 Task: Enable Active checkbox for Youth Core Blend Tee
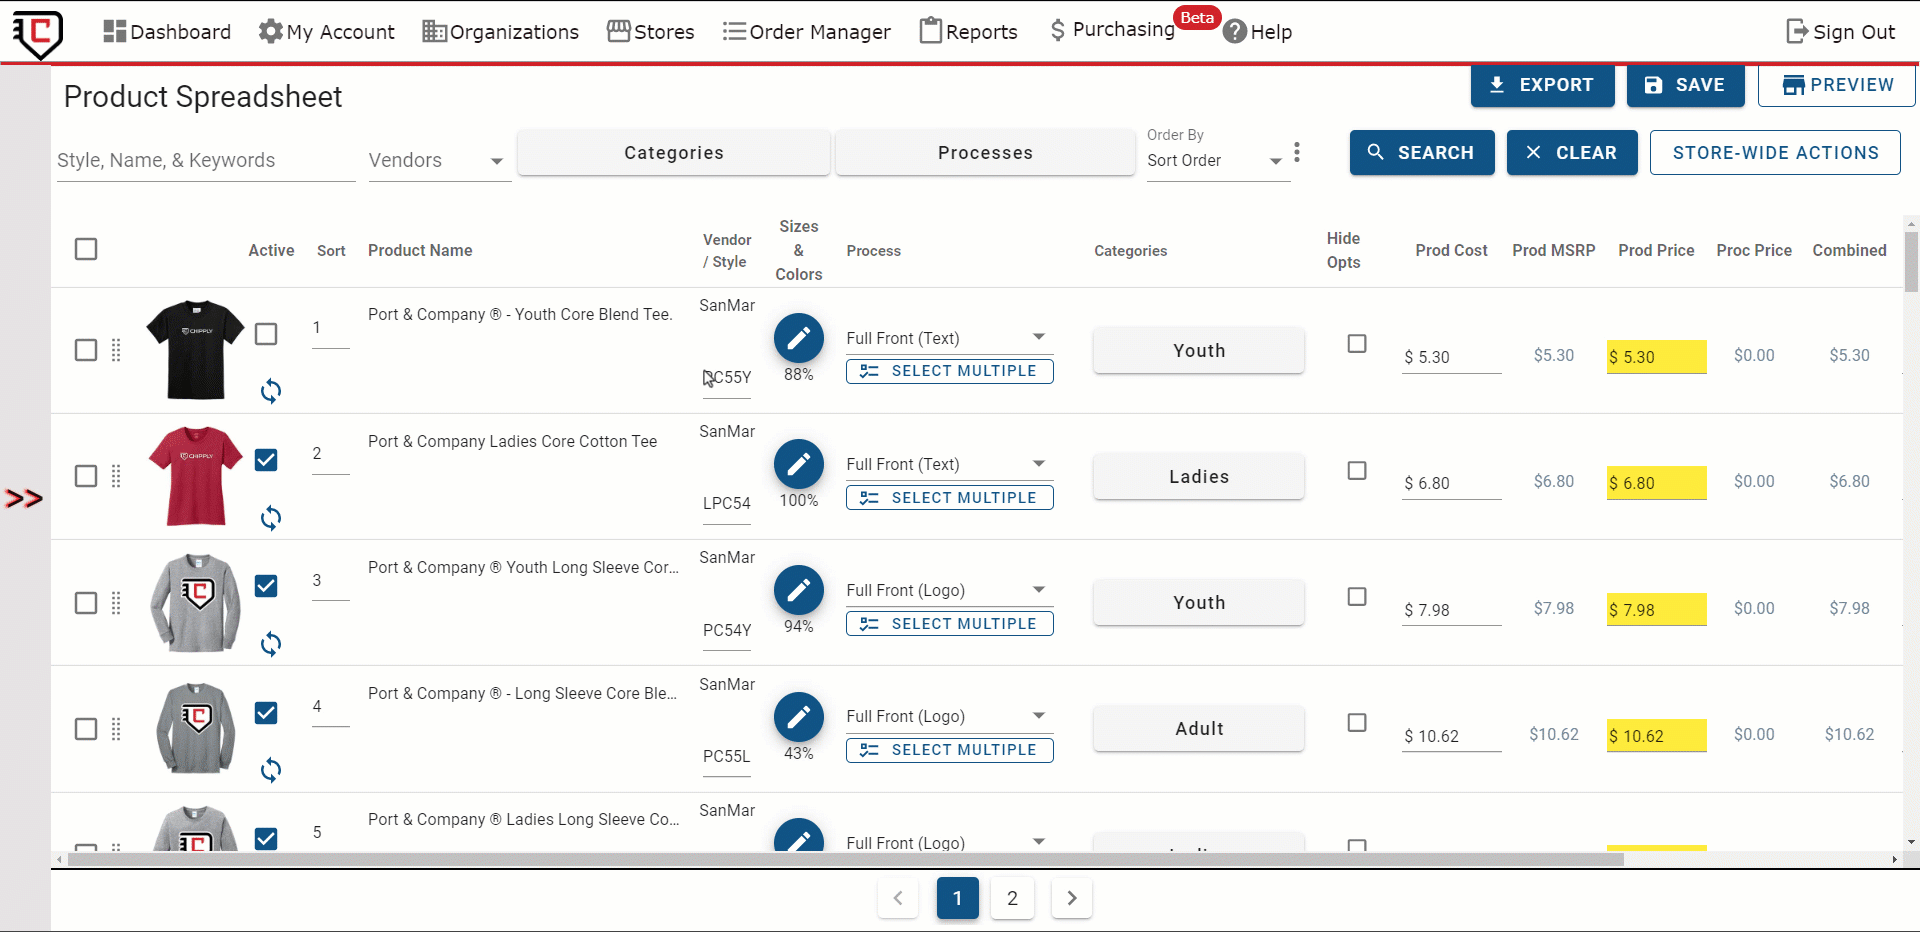pos(266,334)
